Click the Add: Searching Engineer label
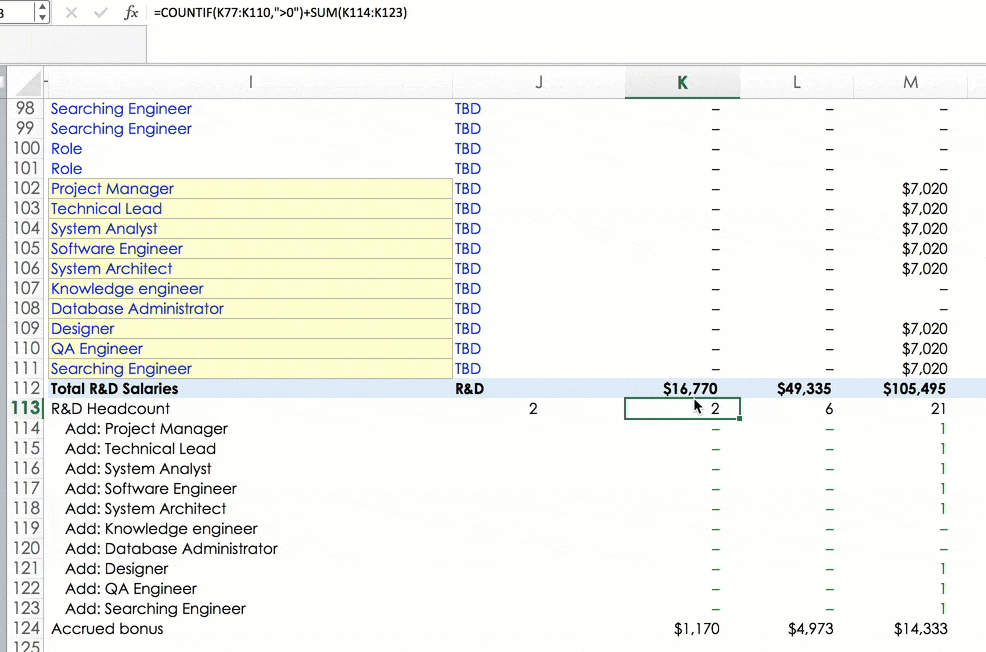Image resolution: width=986 pixels, height=652 pixels. pyautogui.click(x=155, y=609)
